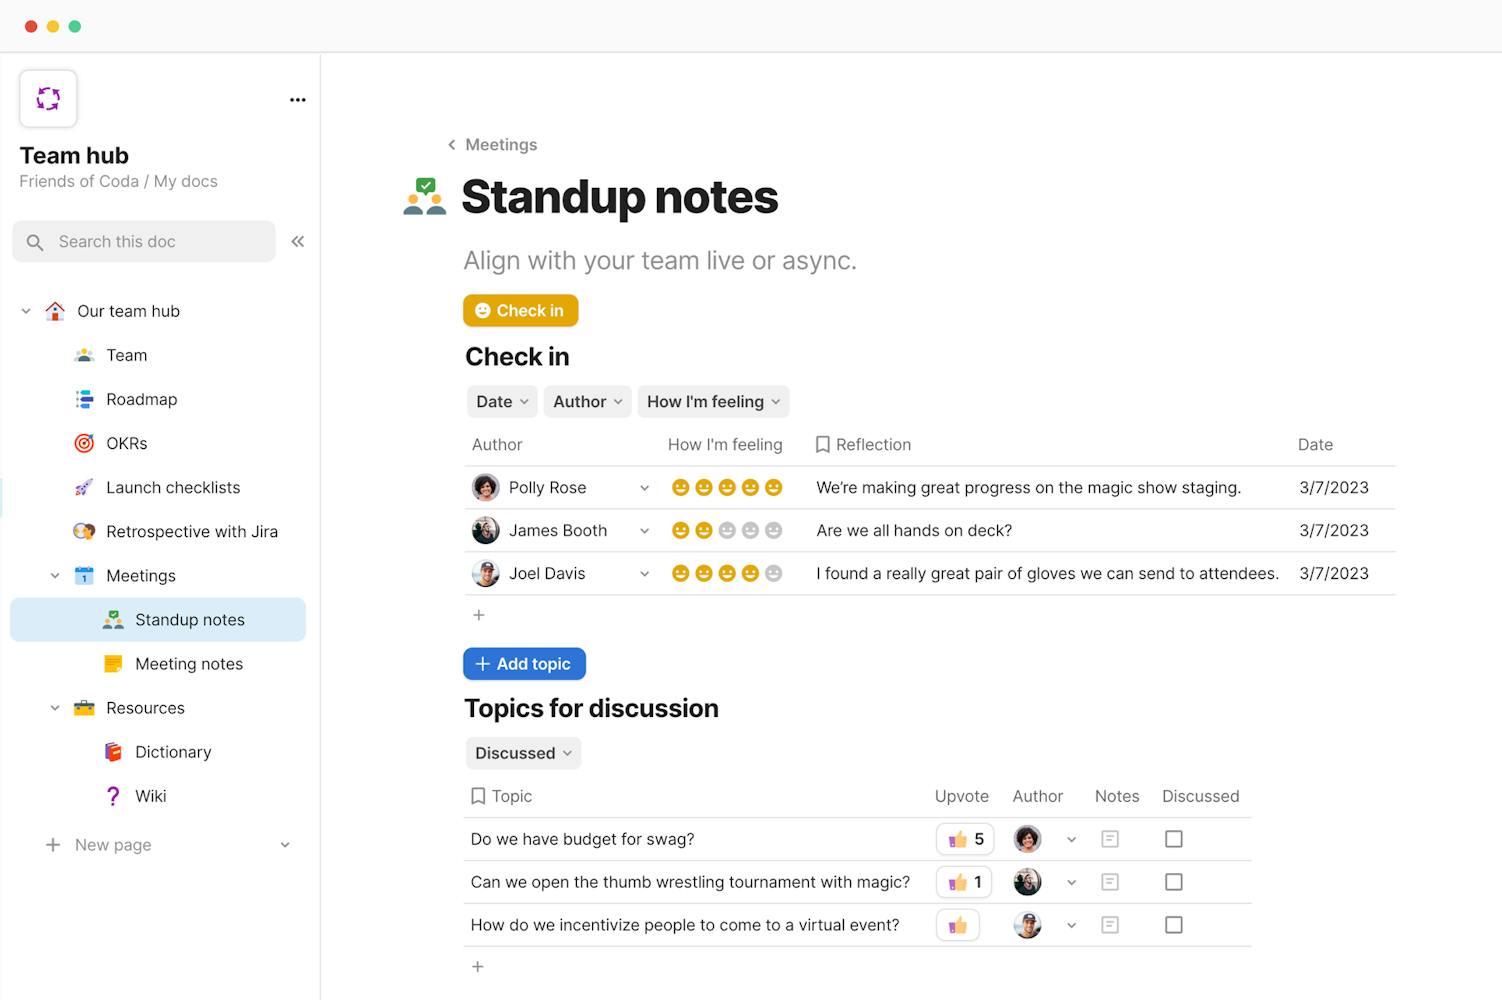Image resolution: width=1502 pixels, height=1000 pixels.
Task: Open notes icon for budget swag topic
Action: click(x=1109, y=839)
